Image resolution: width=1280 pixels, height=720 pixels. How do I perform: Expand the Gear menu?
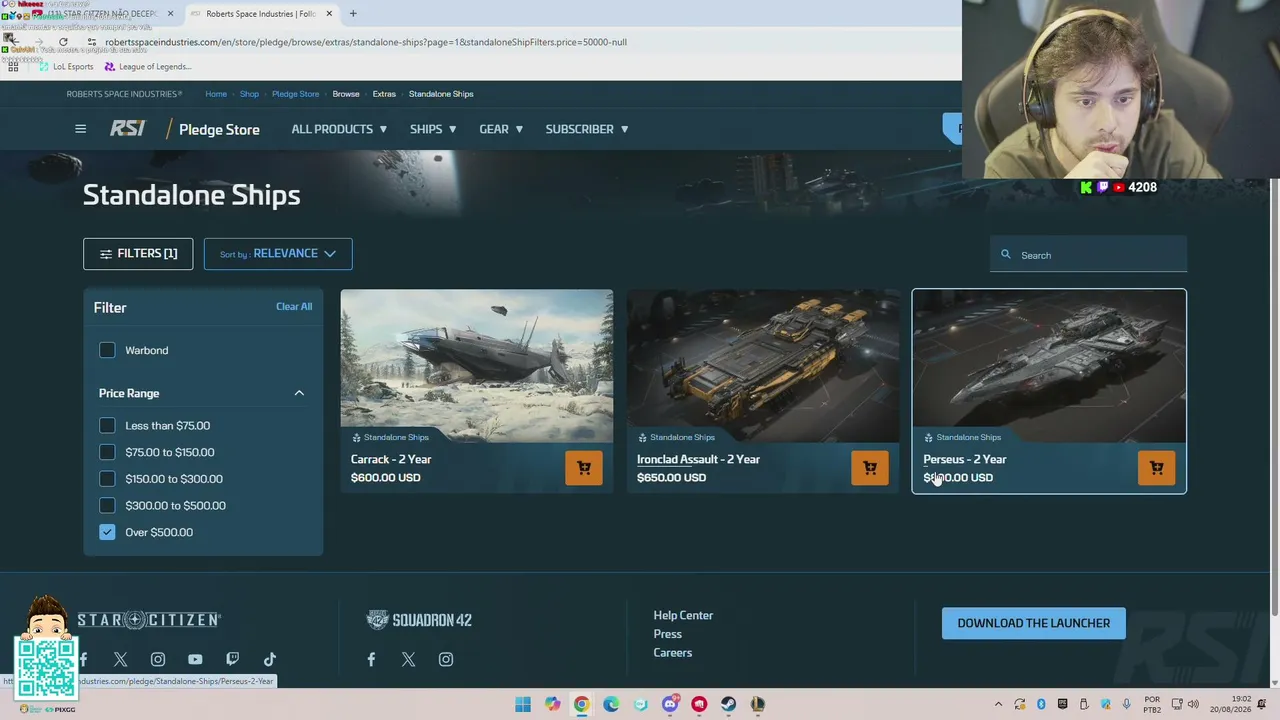pyautogui.click(x=501, y=129)
